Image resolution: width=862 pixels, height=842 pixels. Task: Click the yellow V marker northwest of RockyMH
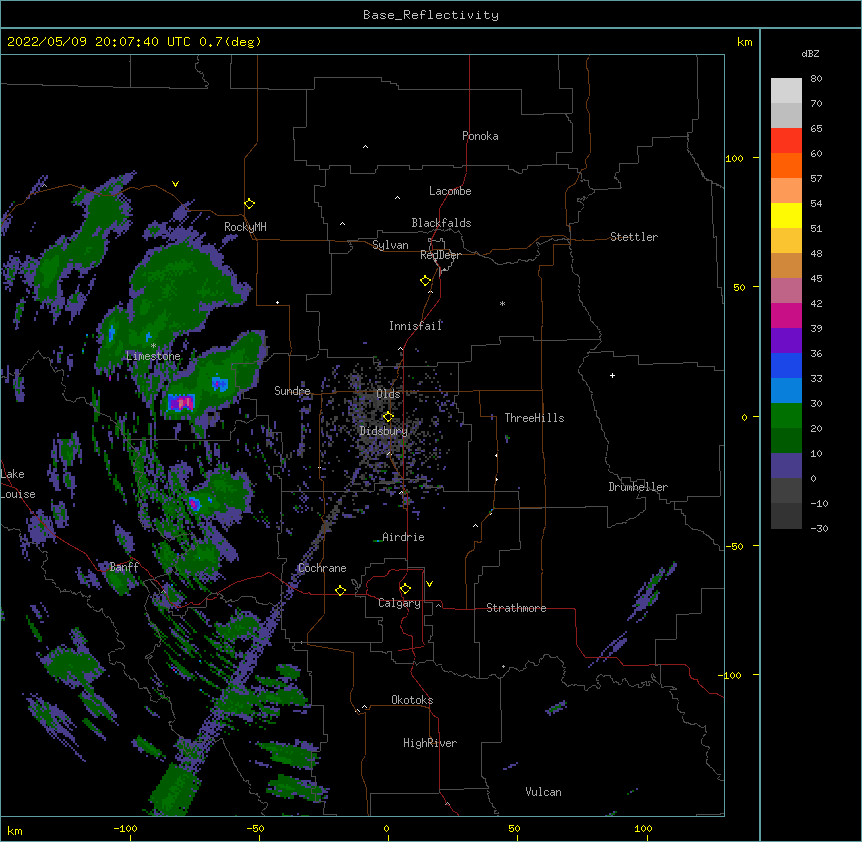click(175, 184)
